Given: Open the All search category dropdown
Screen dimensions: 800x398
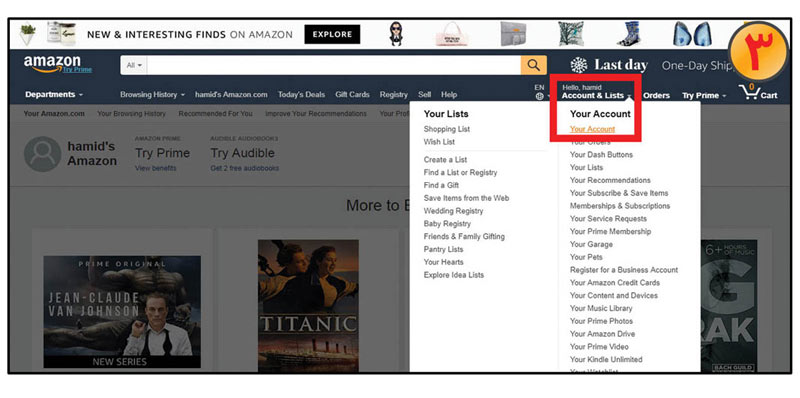Looking at the screenshot, I should click(134, 65).
